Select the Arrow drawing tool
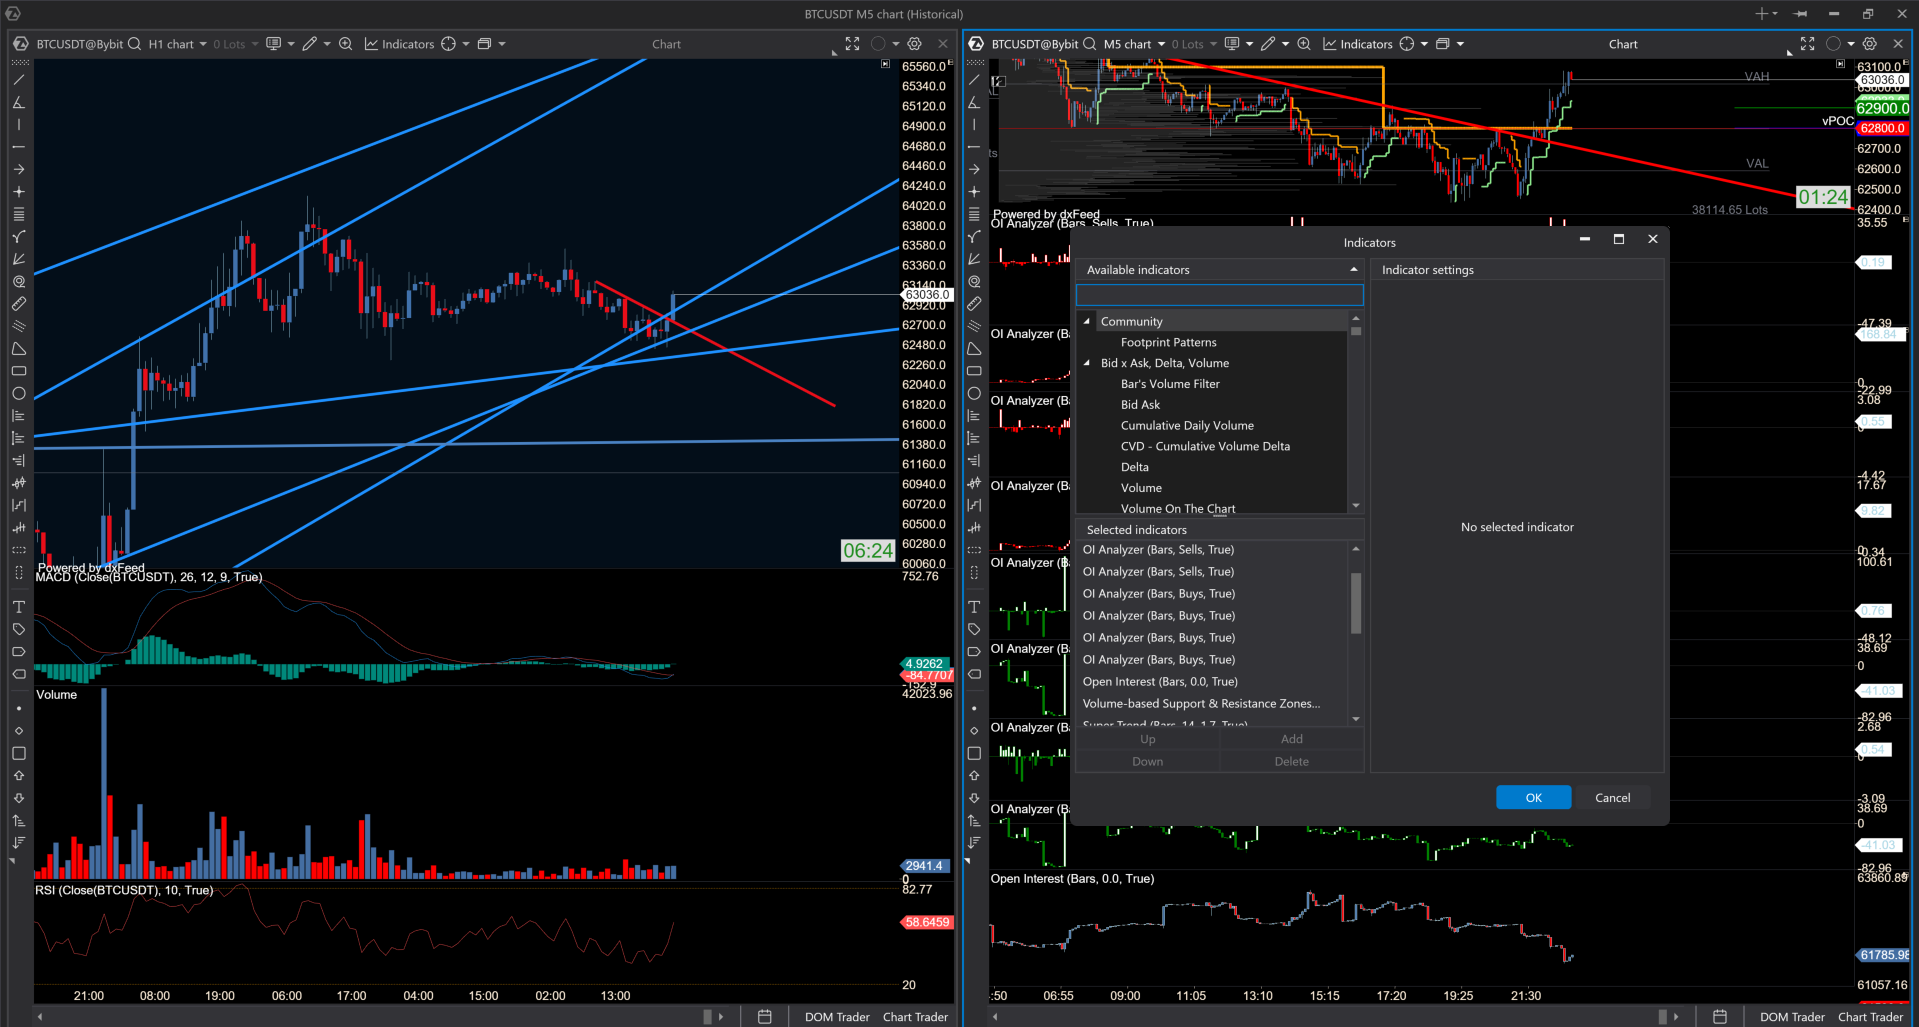This screenshot has width=1919, height=1027. click(x=18, y=169)
